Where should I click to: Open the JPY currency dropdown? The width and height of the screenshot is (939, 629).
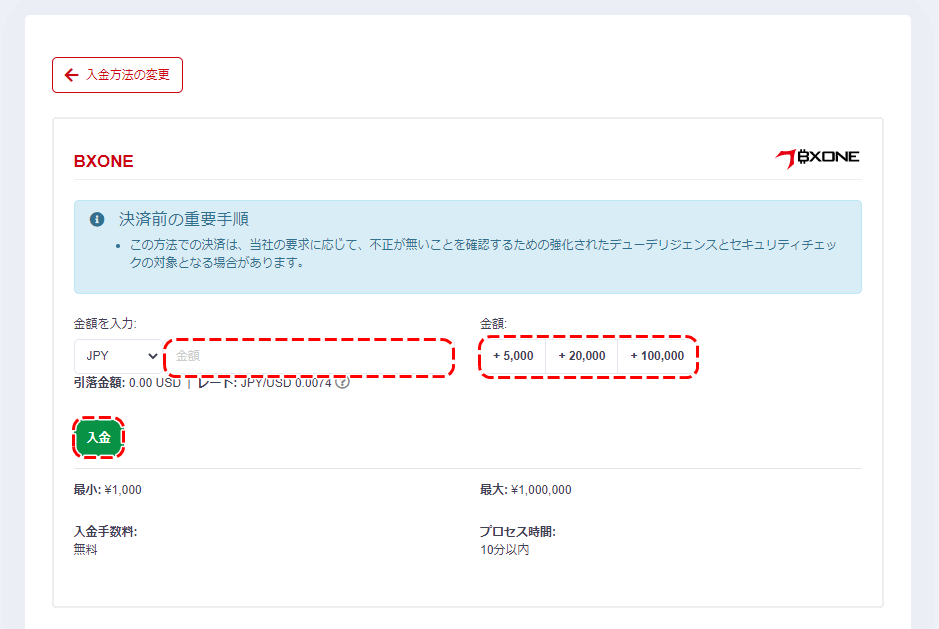119,356
